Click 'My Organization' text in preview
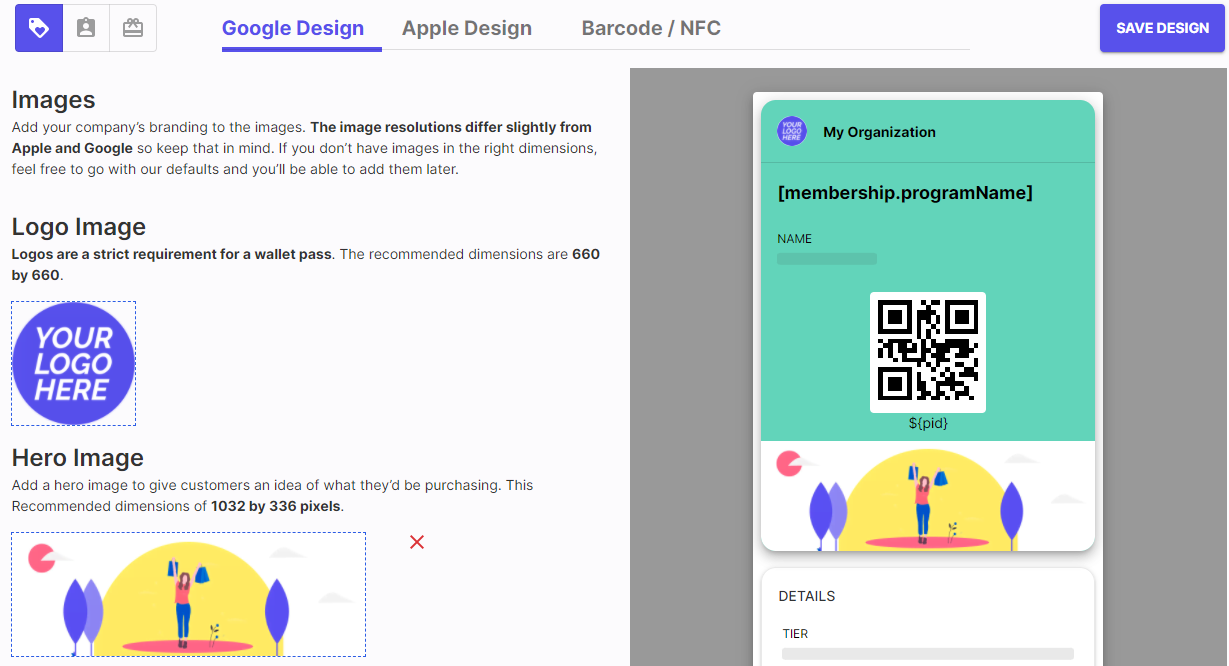 tap(879, 132)
